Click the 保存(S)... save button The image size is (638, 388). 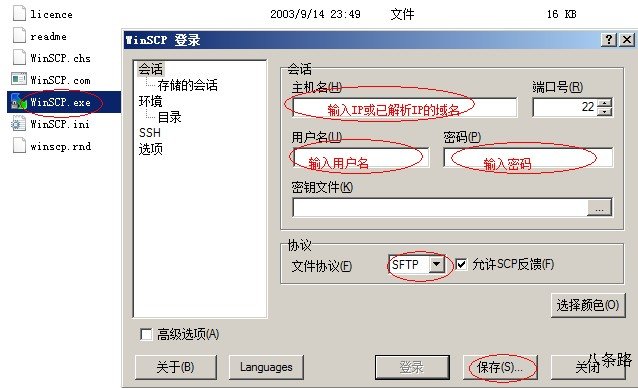(x=500, y=367)
